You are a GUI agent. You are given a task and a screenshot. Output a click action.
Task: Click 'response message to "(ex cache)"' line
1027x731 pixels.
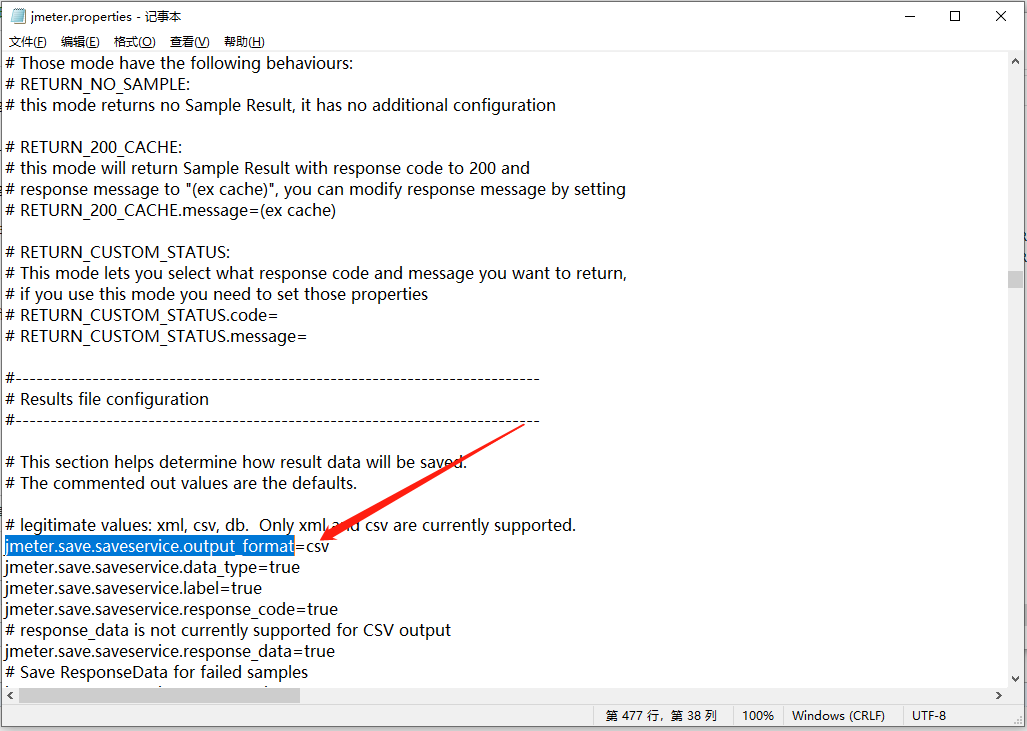coord(315,189)
